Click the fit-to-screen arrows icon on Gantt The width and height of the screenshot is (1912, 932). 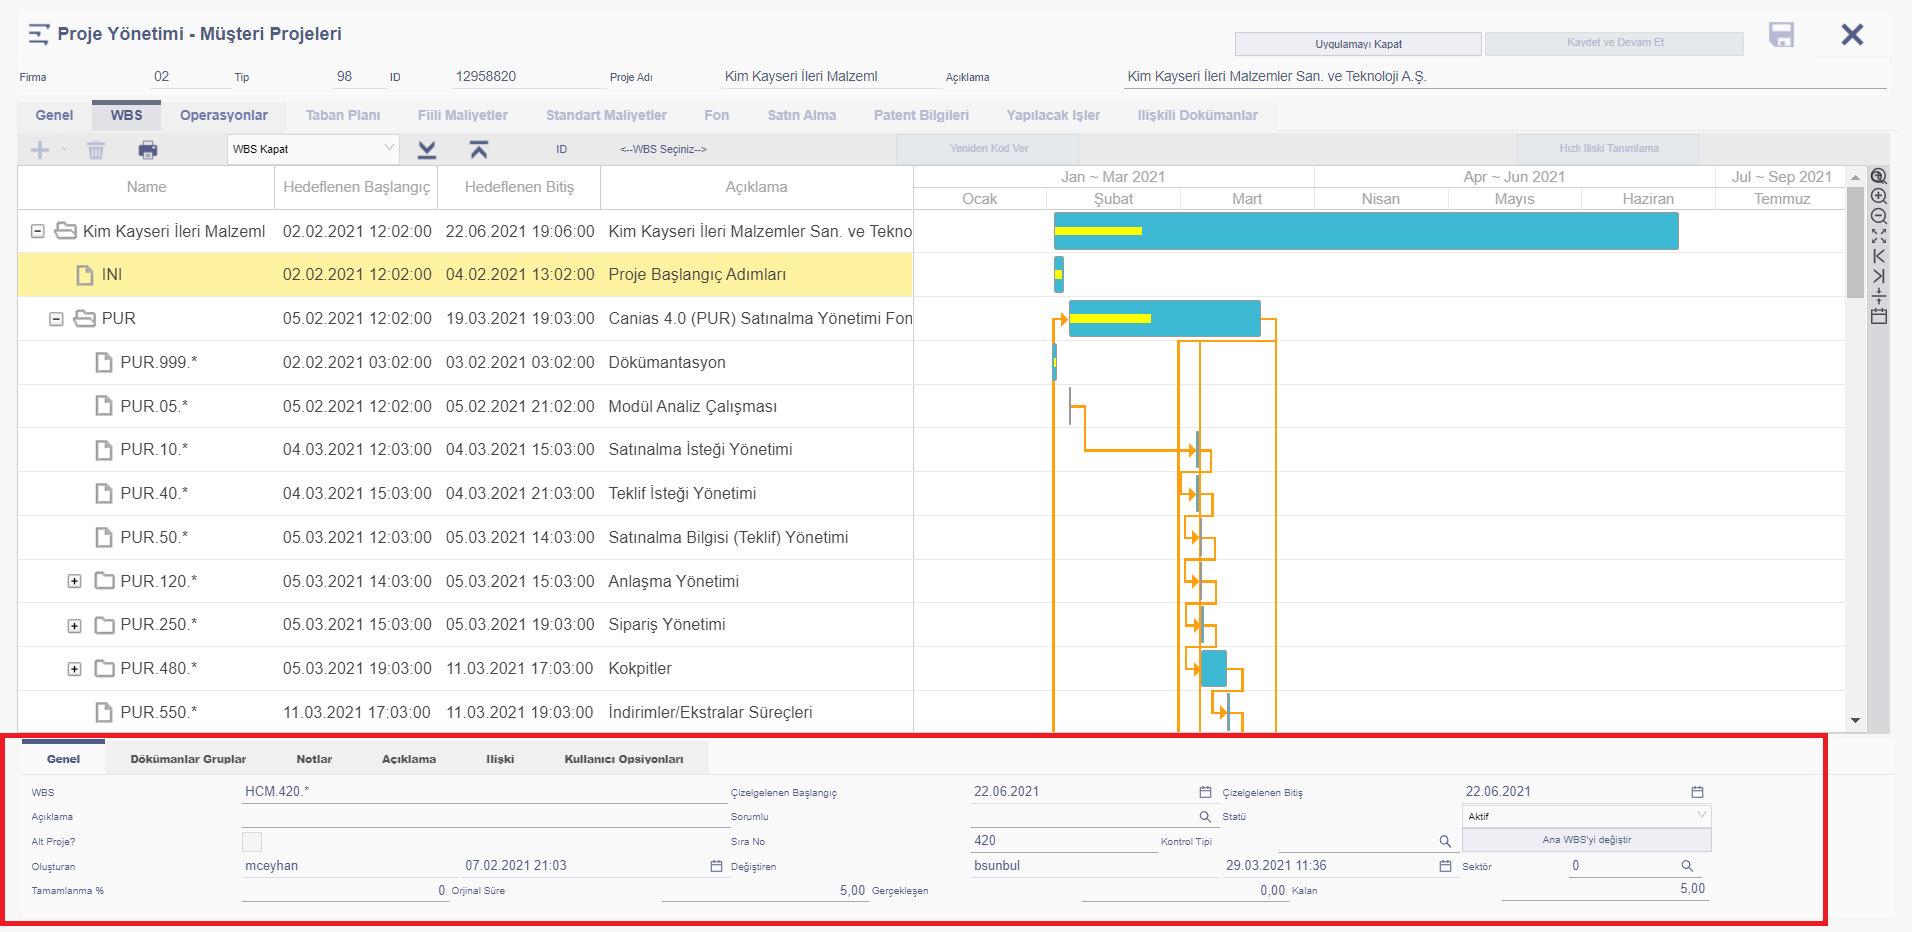coord(1879,236)
